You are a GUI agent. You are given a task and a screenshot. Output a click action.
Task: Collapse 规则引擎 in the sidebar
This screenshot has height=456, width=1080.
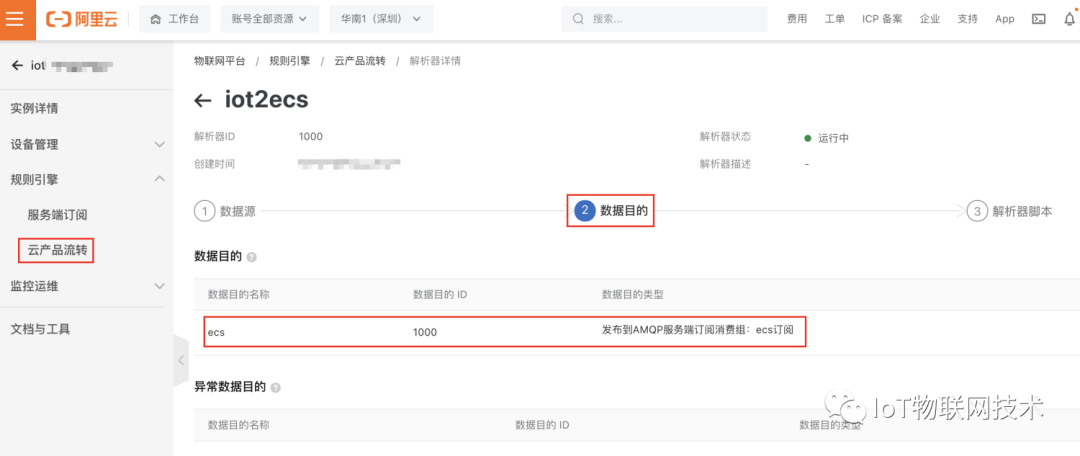(x=86, y=179)
